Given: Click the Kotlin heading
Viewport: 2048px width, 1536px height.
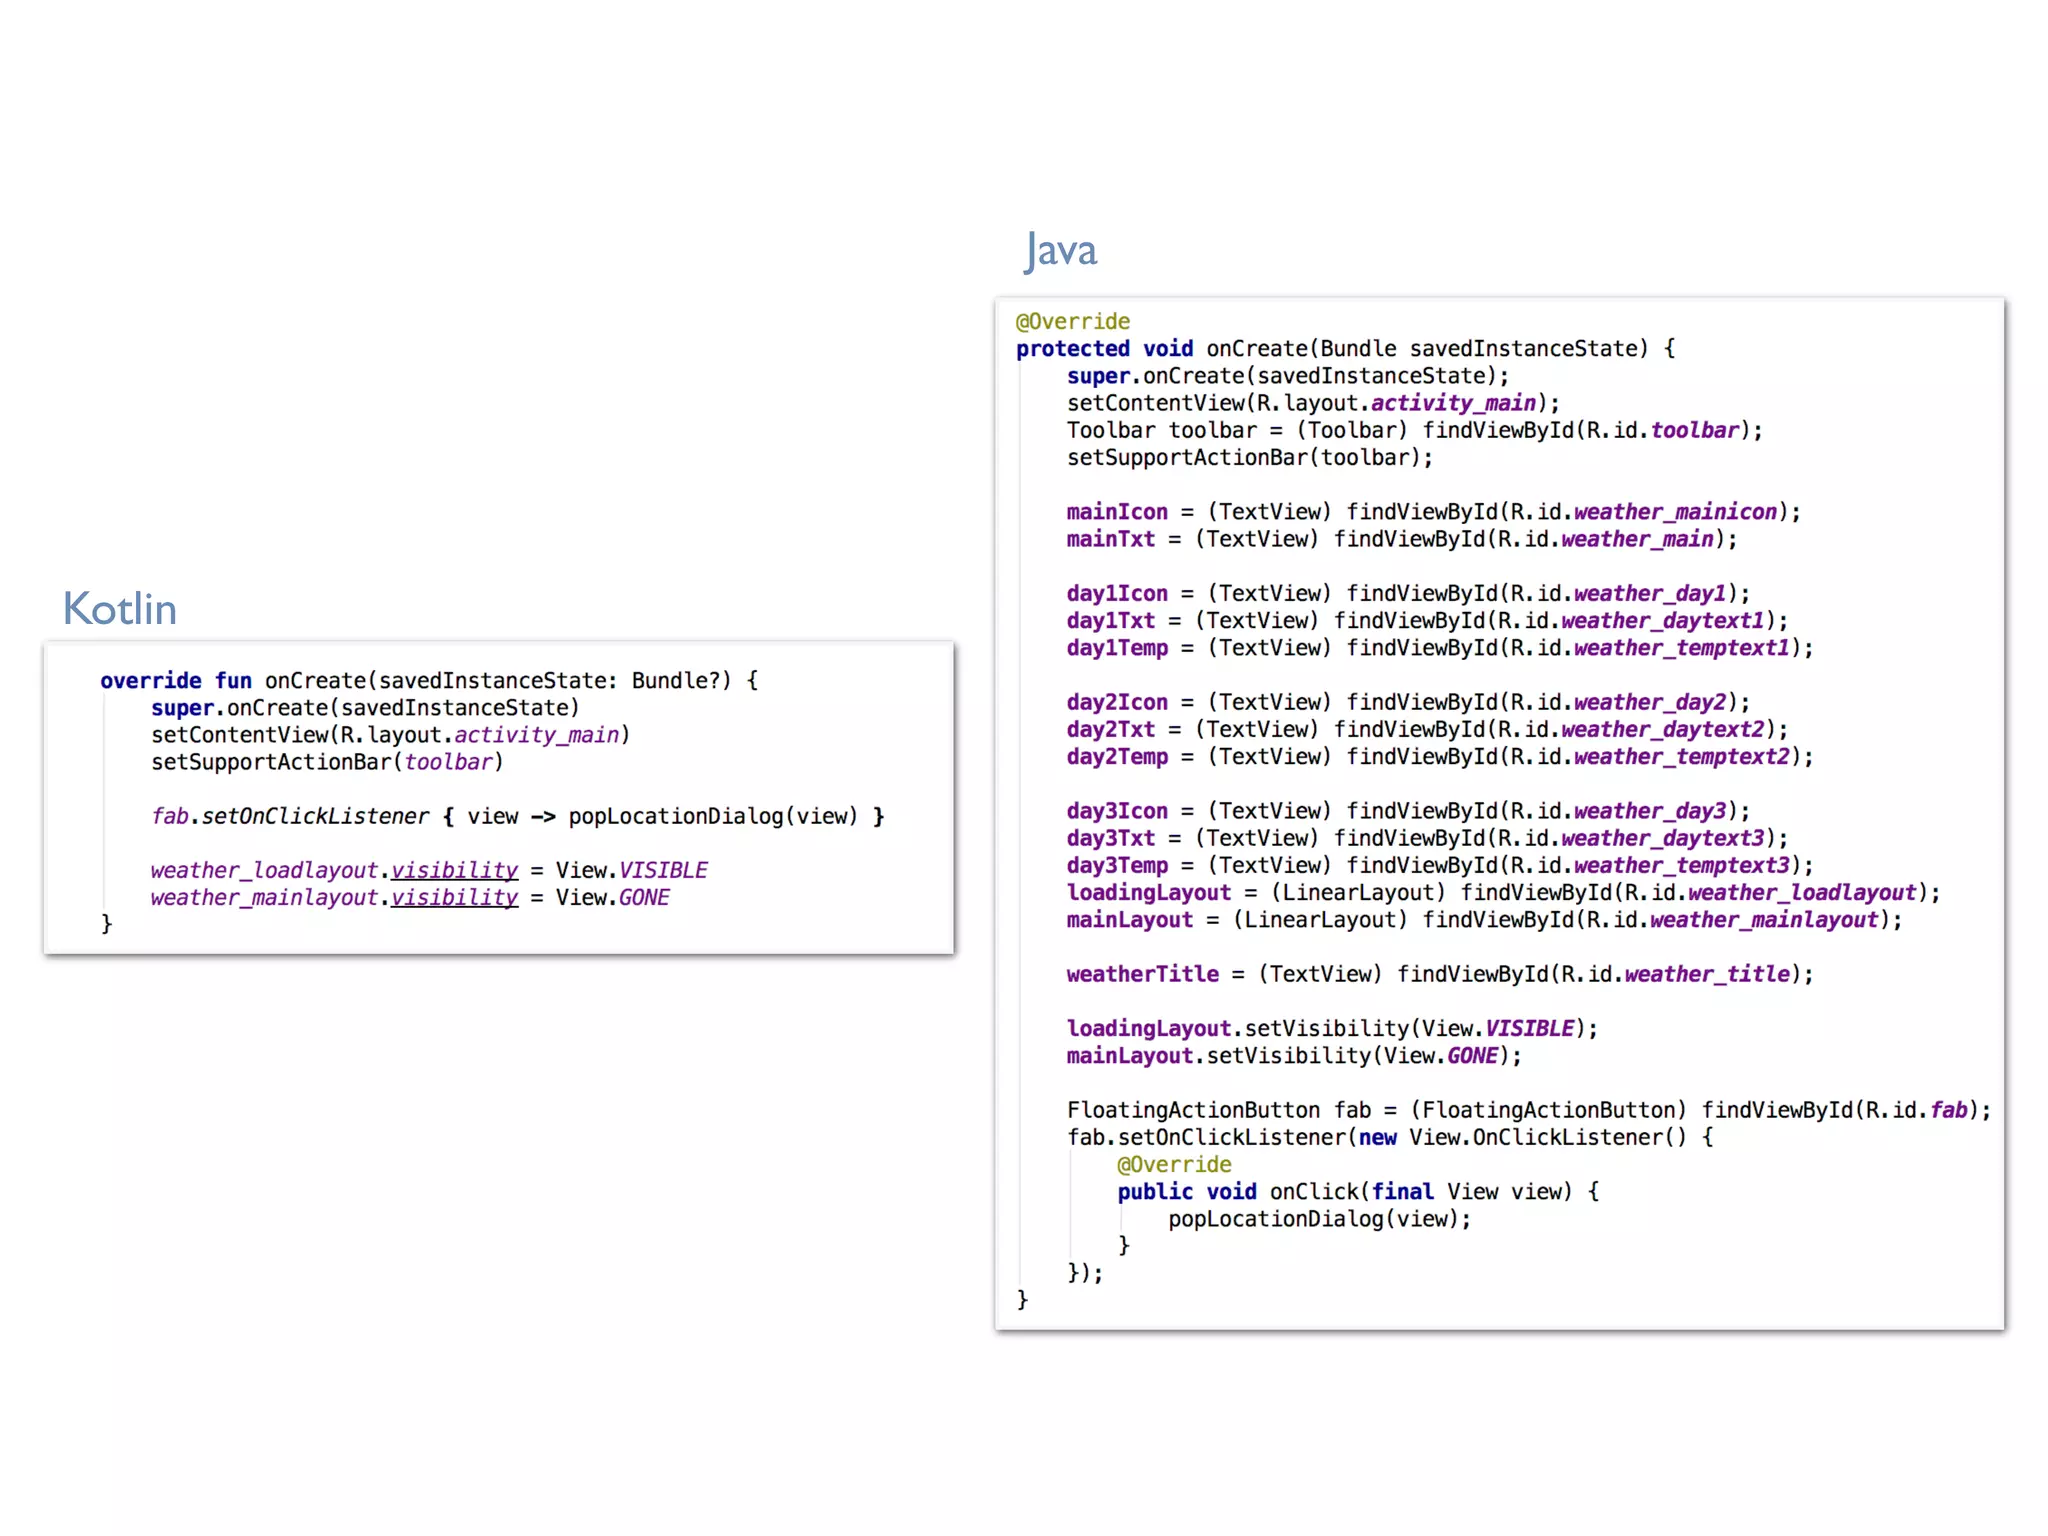Looking at the screenshot, I should pos(119,608).
